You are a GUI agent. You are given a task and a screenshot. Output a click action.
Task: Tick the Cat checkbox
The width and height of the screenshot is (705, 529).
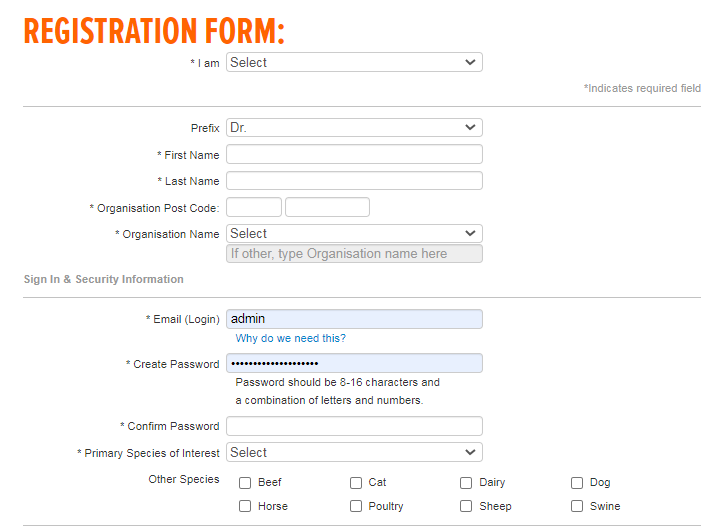[356, 483]
